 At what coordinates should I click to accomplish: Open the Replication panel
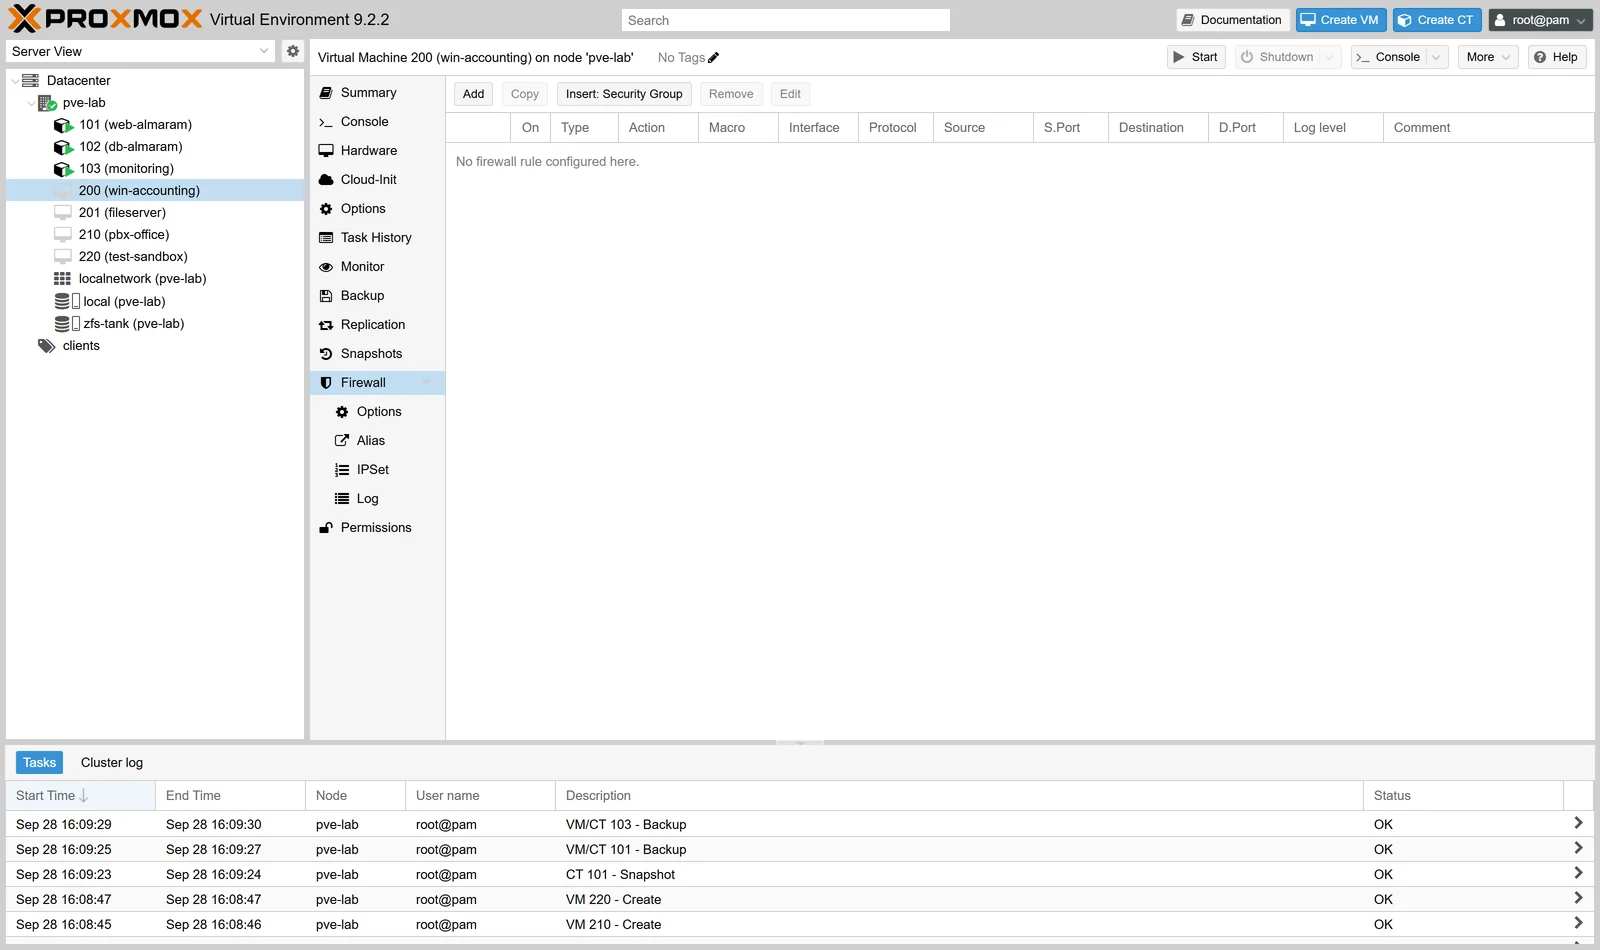pyautogui.click(x=372, y=325)
